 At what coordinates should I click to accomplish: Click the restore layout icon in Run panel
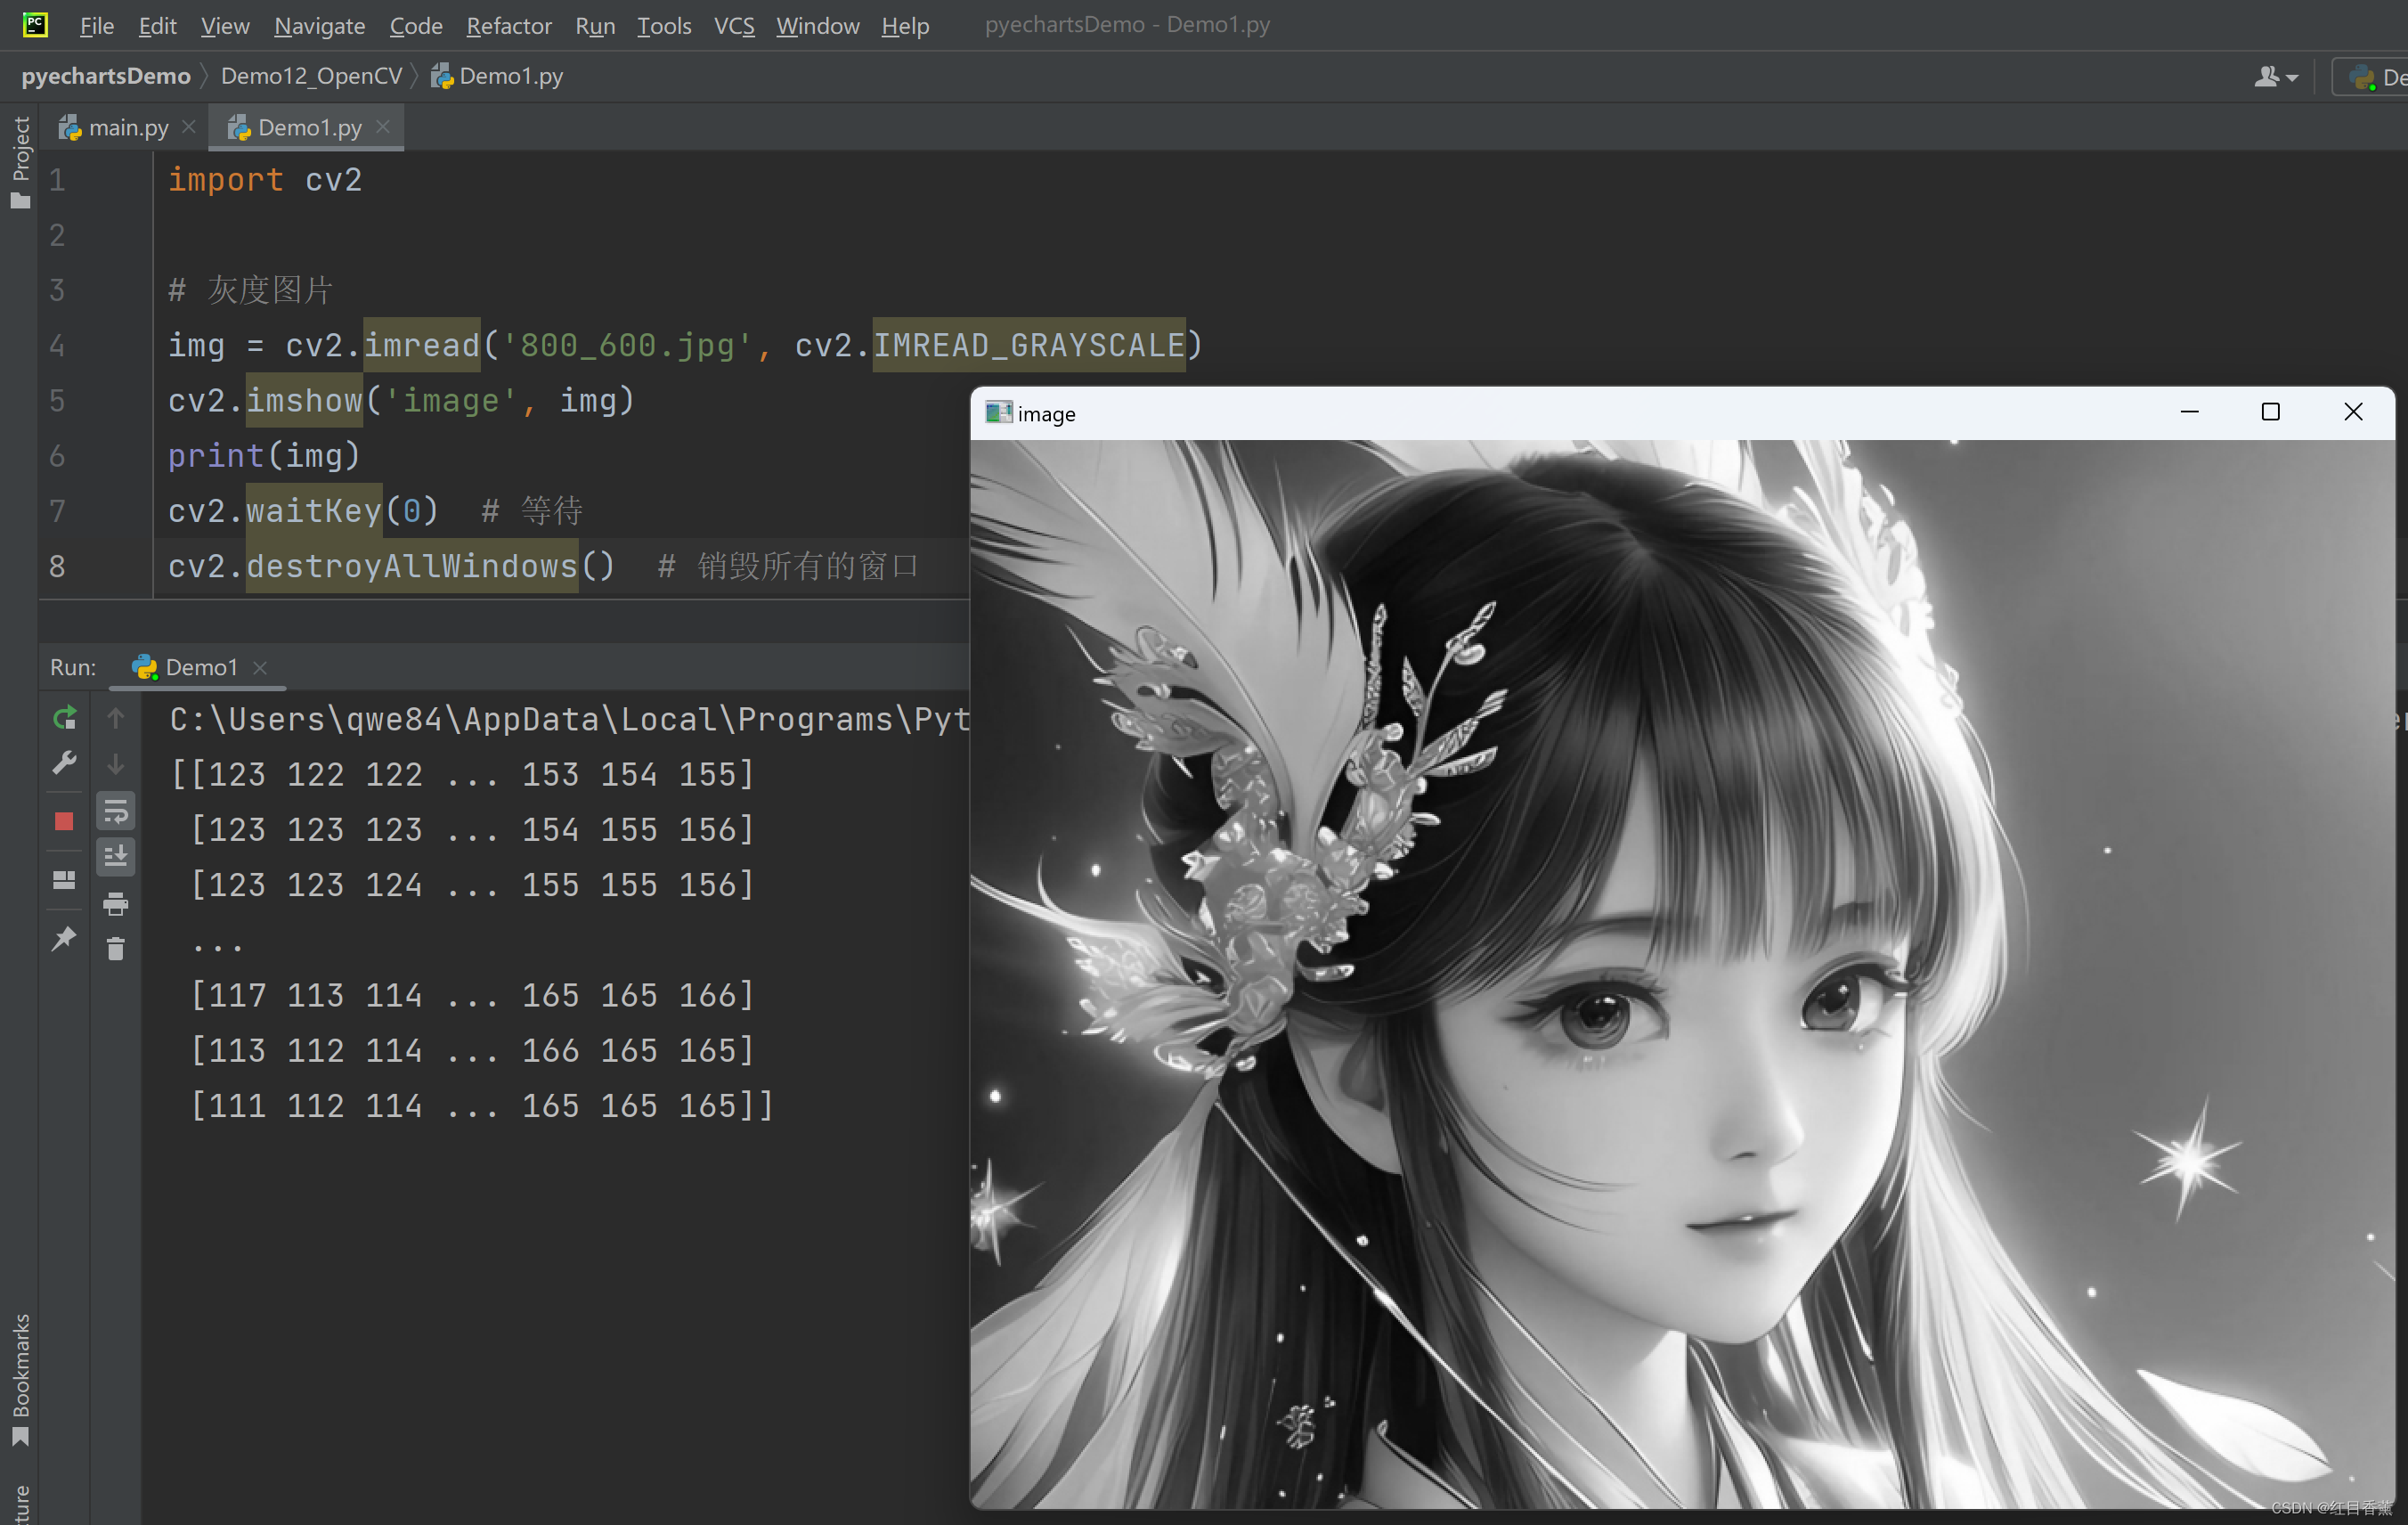(64, 880)
